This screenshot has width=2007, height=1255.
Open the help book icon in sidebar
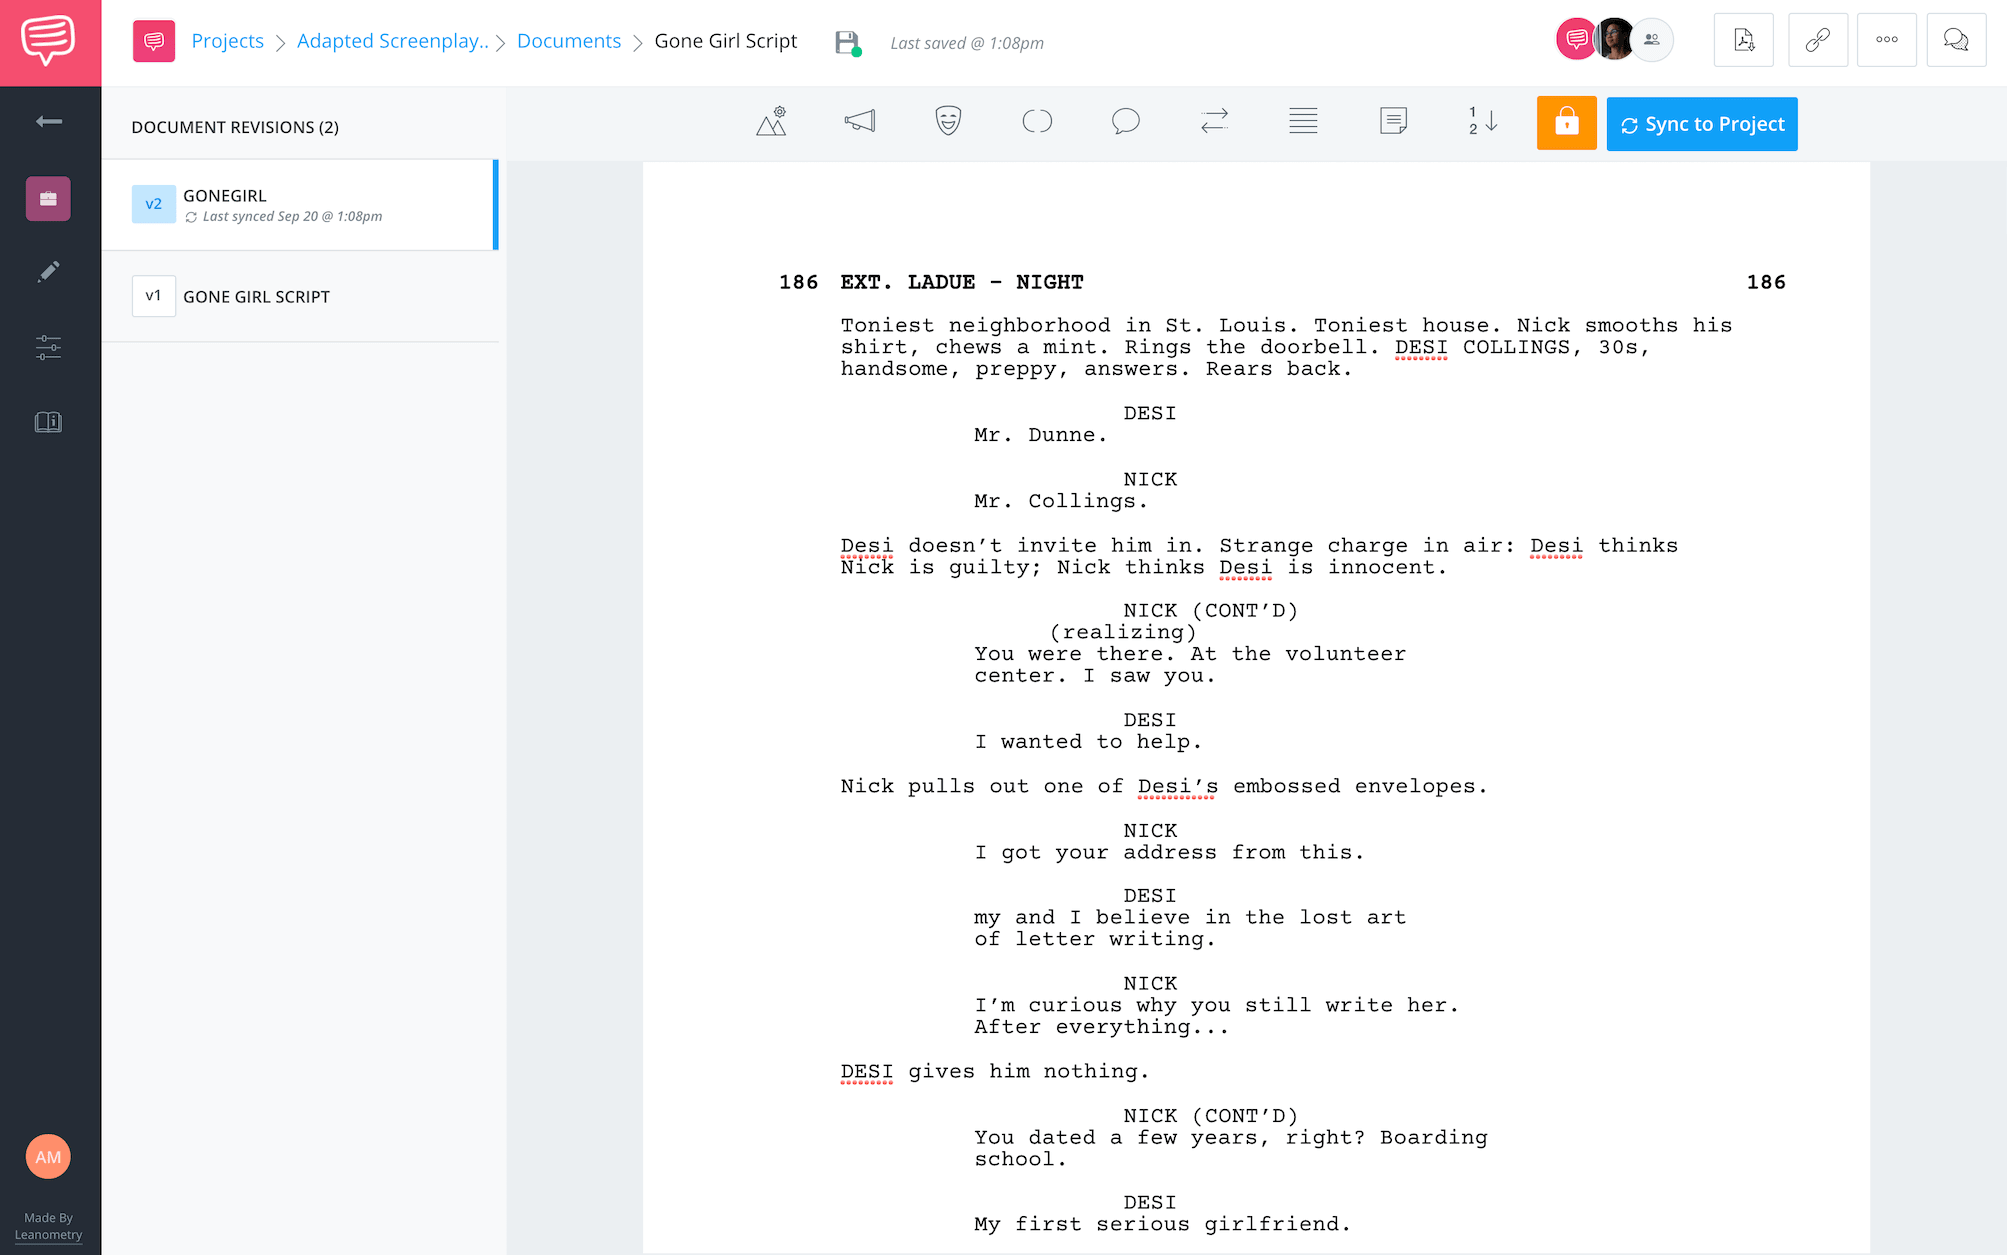tap(49, 421)
